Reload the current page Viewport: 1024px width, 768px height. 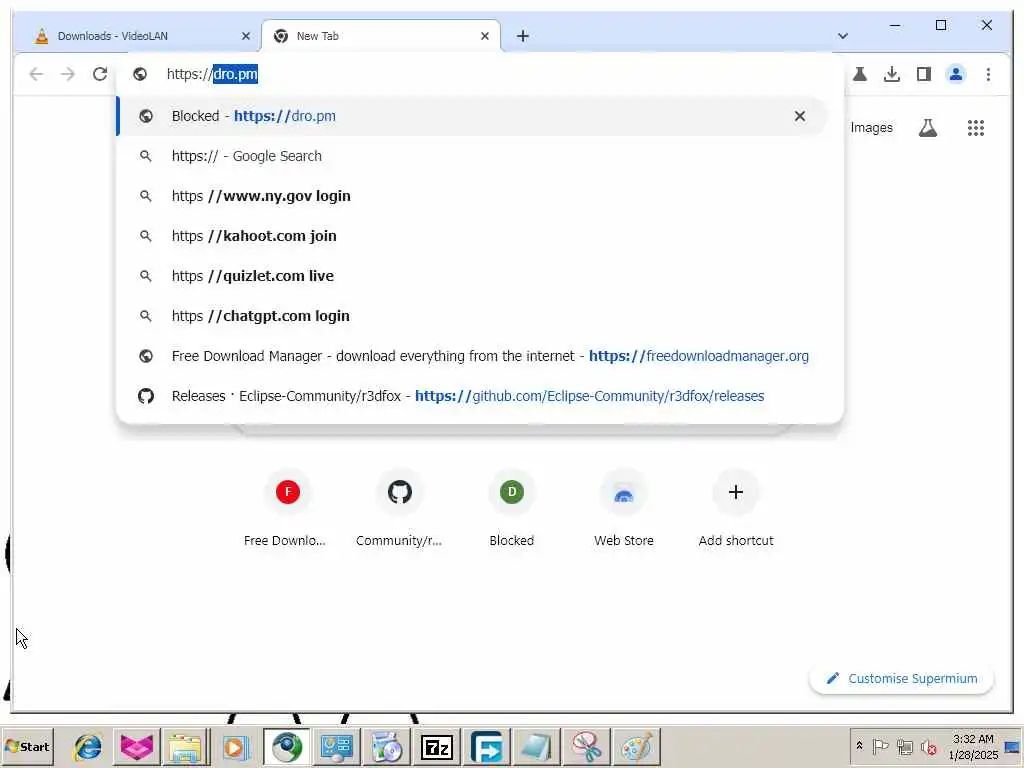100,74
